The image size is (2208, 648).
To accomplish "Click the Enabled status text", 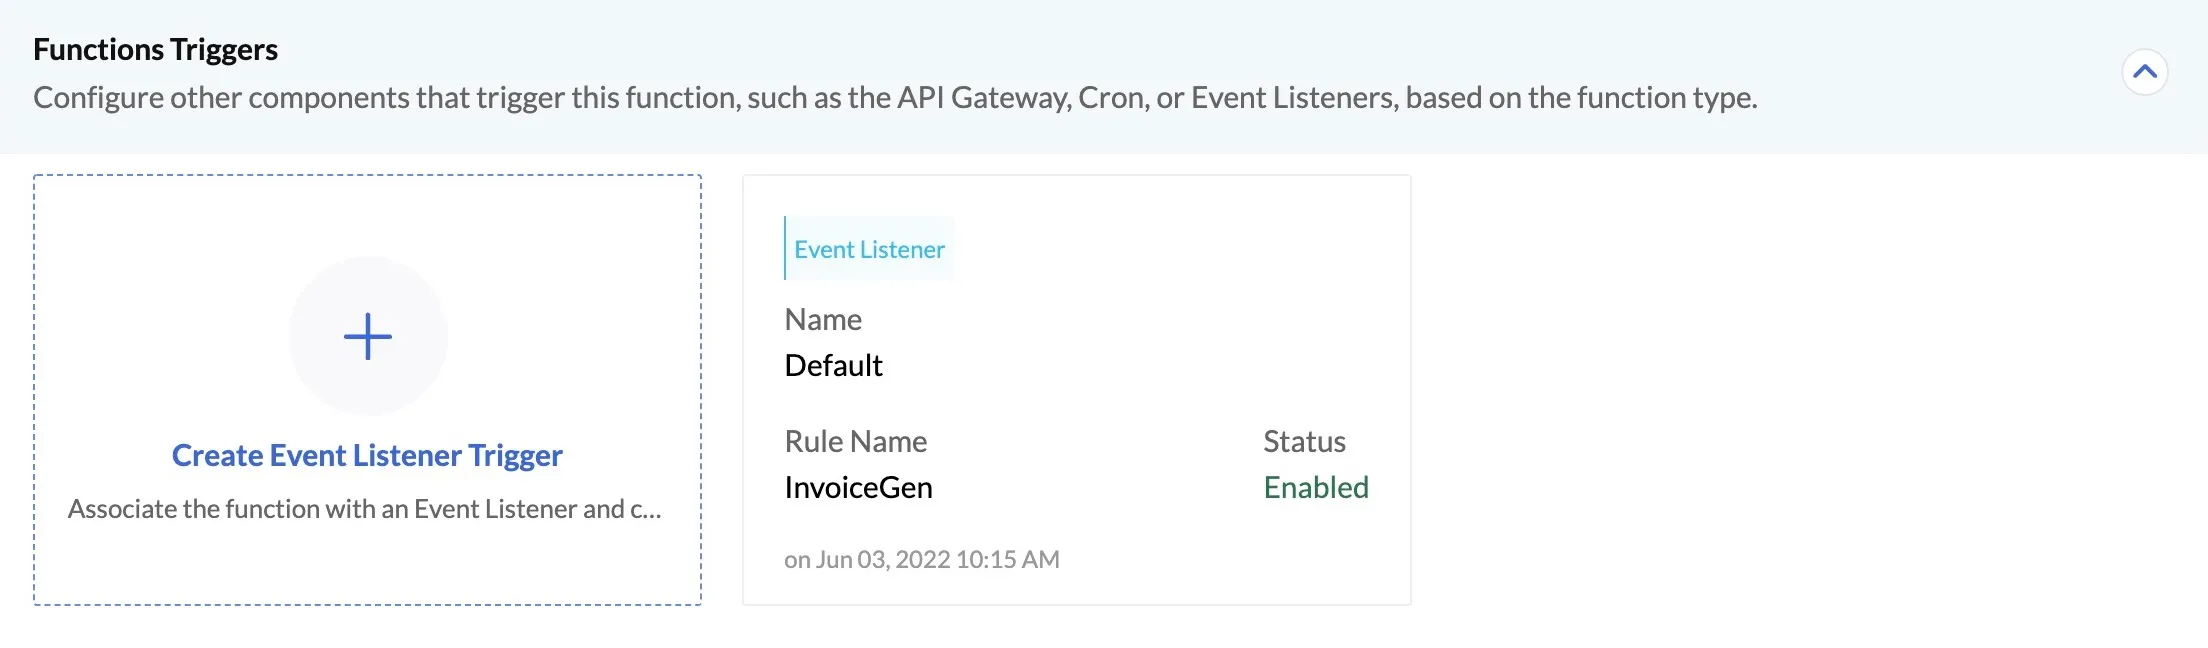I will click(x=1316, y=487).
